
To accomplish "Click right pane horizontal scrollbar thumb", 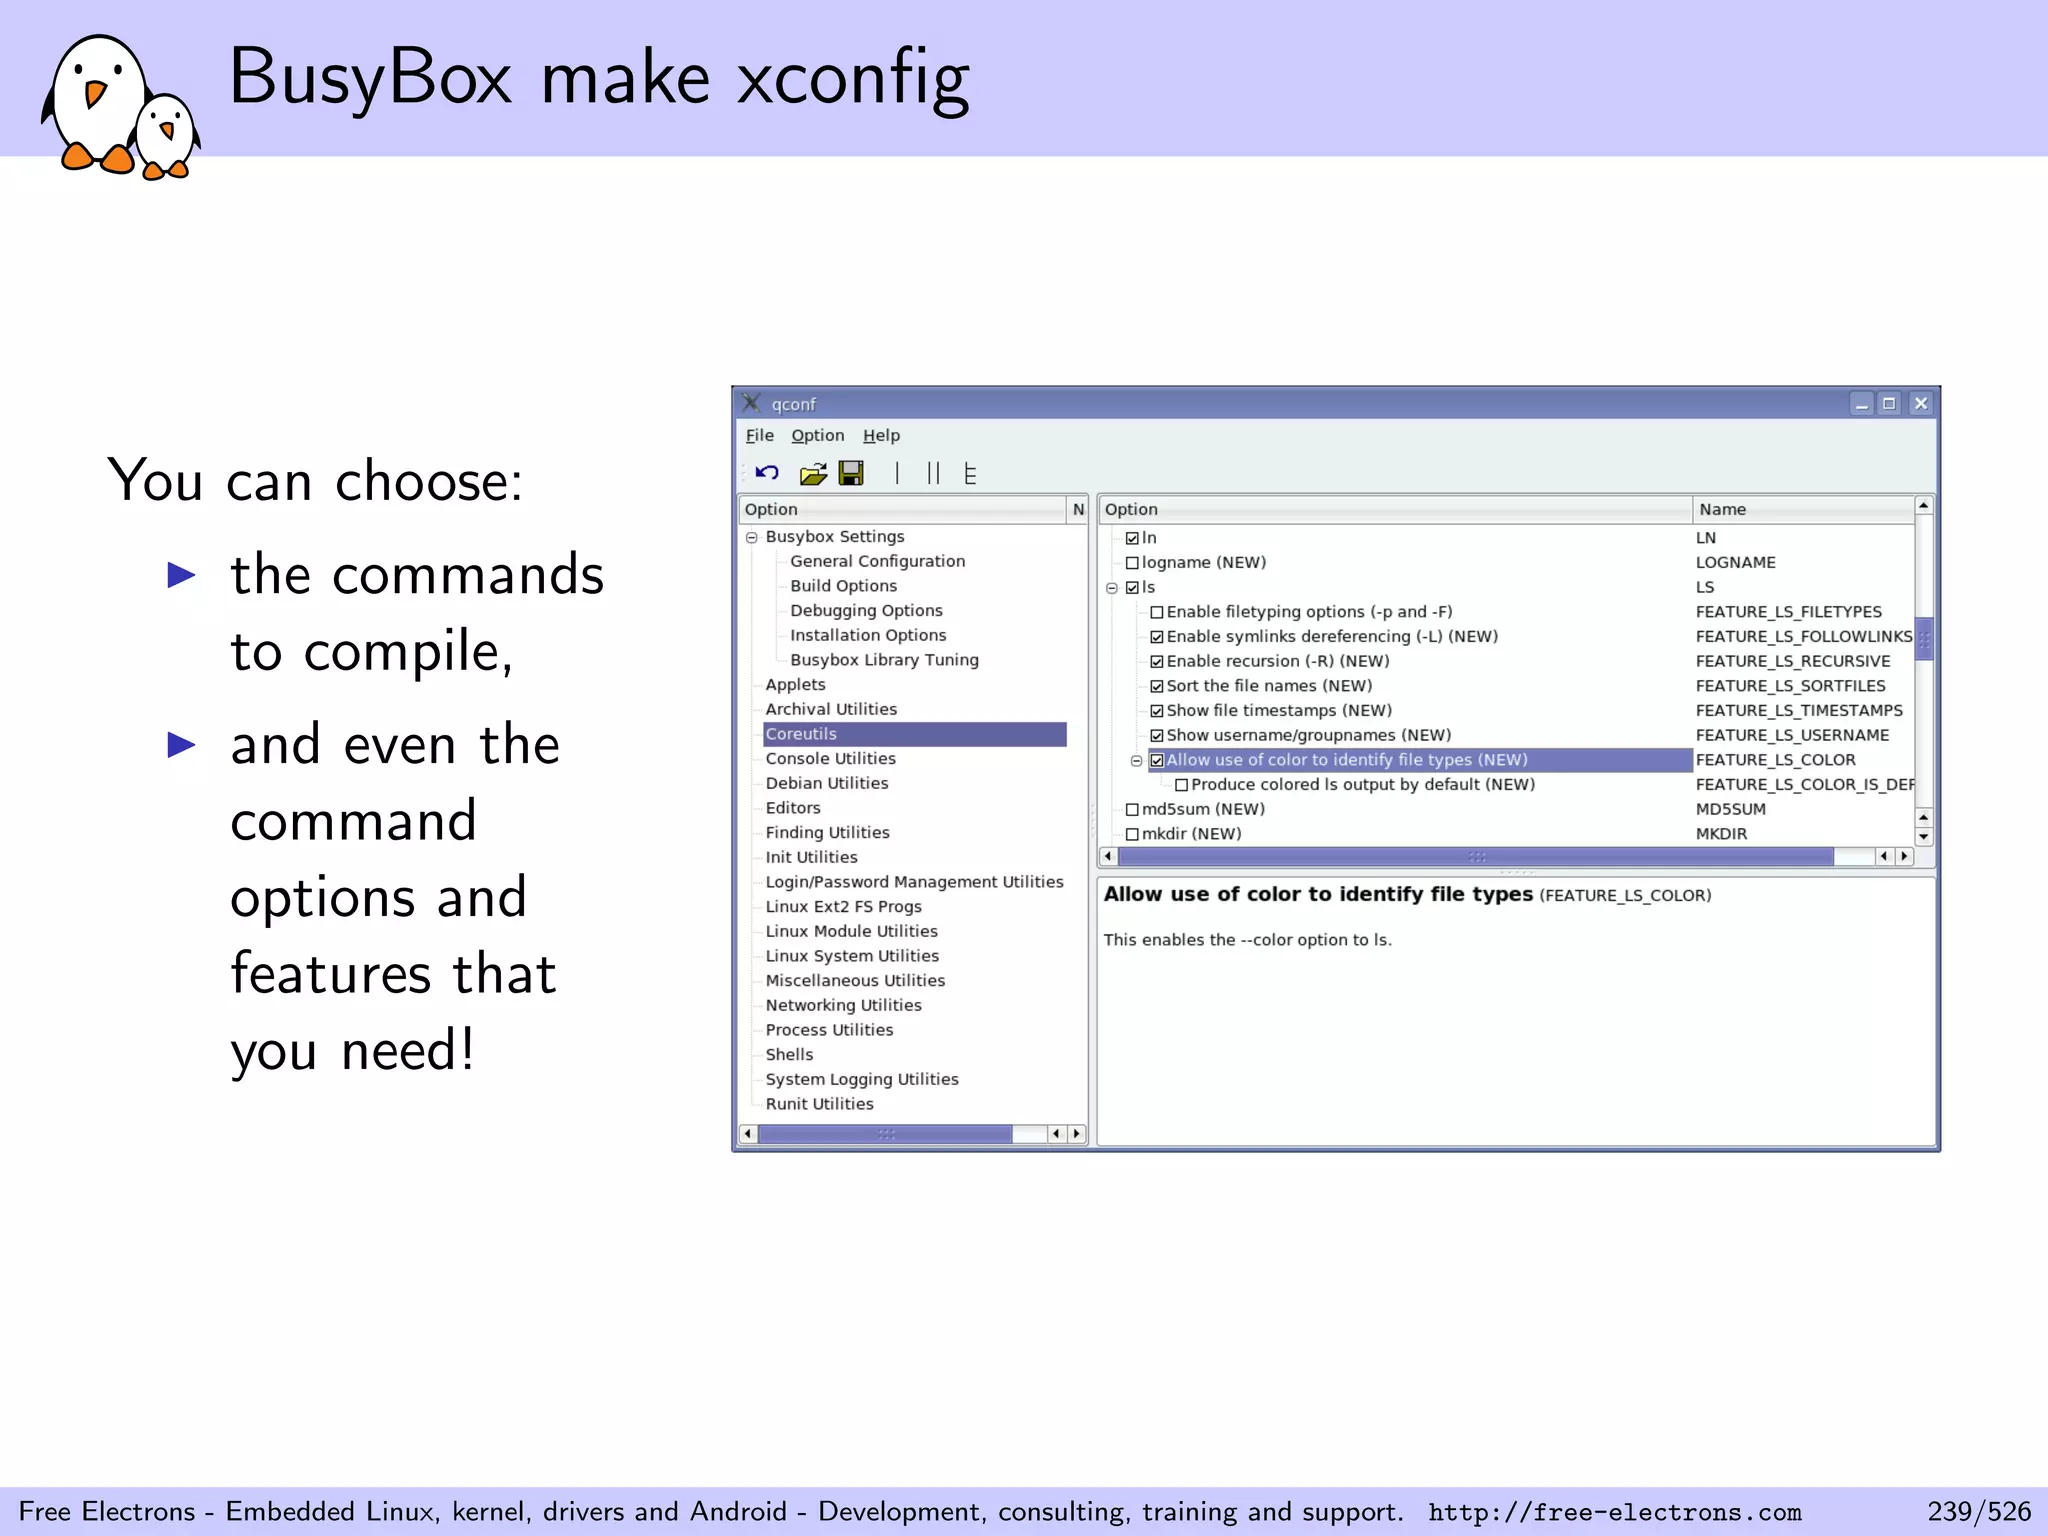I will pos(1476,857).
